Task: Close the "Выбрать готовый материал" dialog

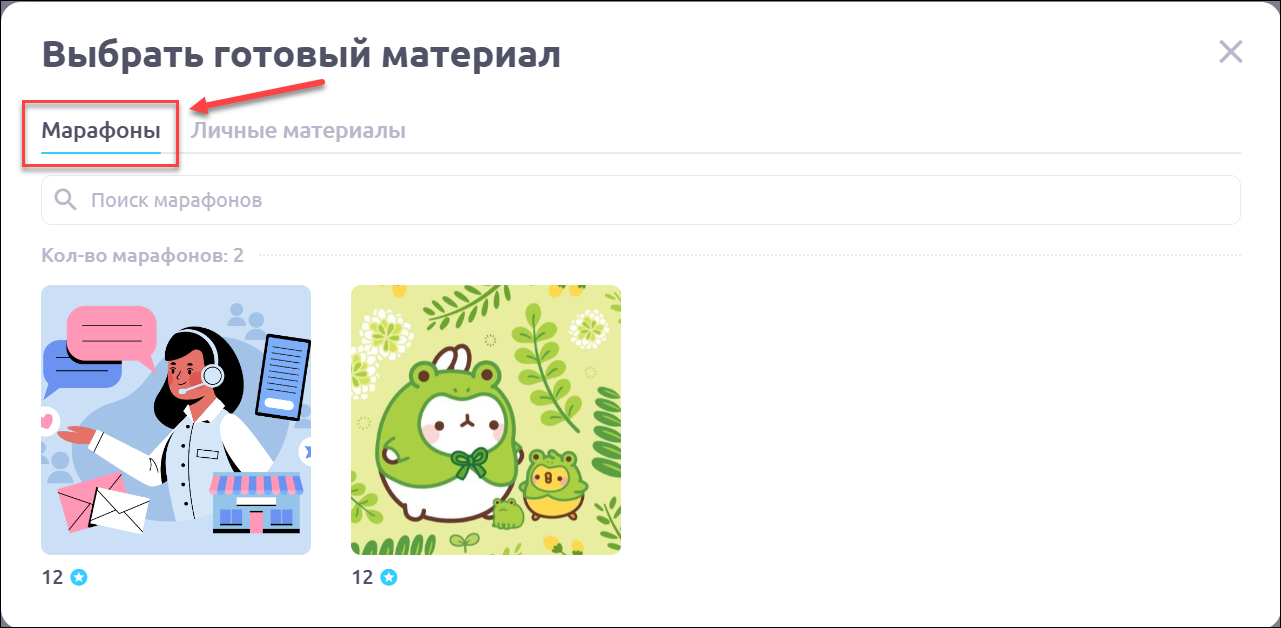Action: click(1230, 52)
